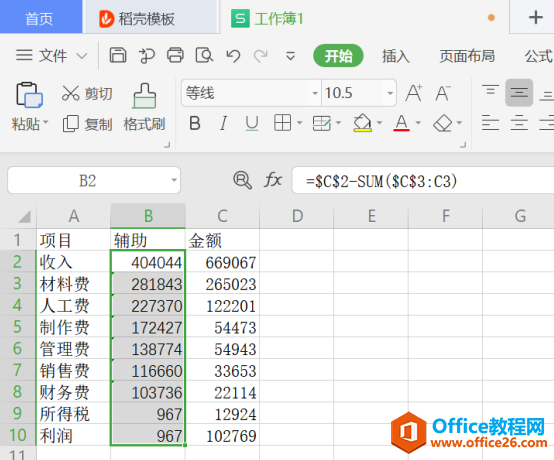Select row 5 header
This screenshot has height=460, width=554.
17,327
